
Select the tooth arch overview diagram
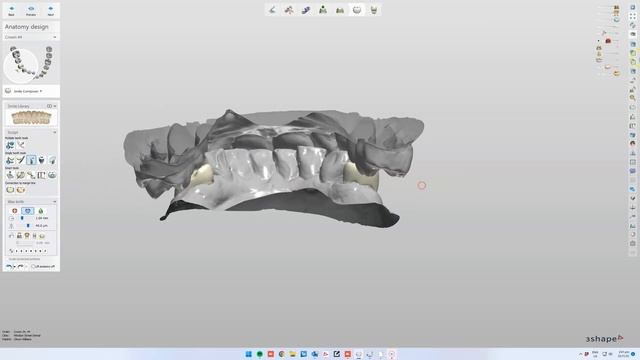31,63
